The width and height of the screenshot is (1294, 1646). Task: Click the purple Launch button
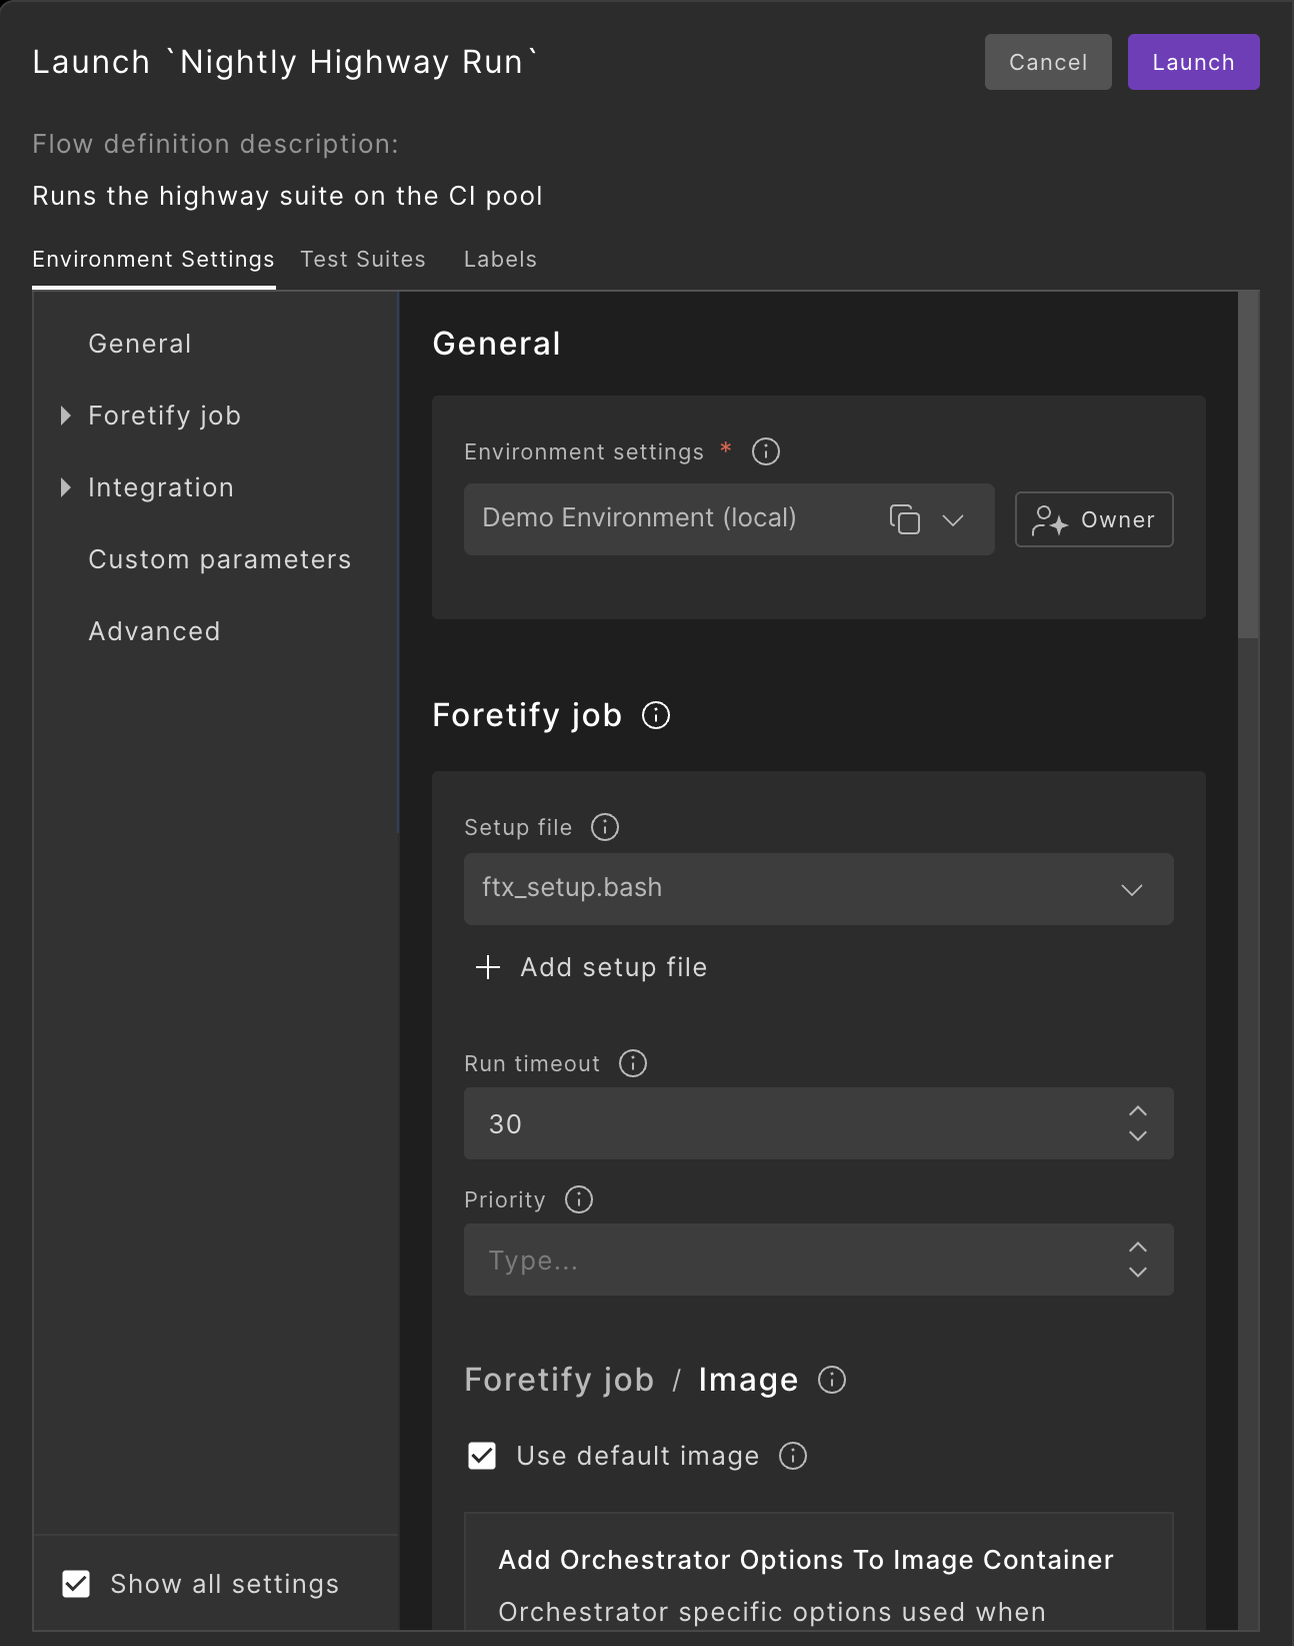tap(1194, 62)
